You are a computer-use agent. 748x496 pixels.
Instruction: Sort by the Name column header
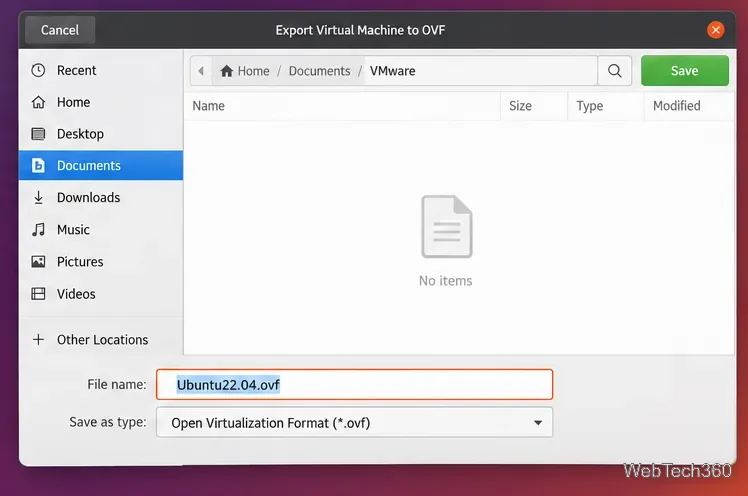tap(342, 106)
